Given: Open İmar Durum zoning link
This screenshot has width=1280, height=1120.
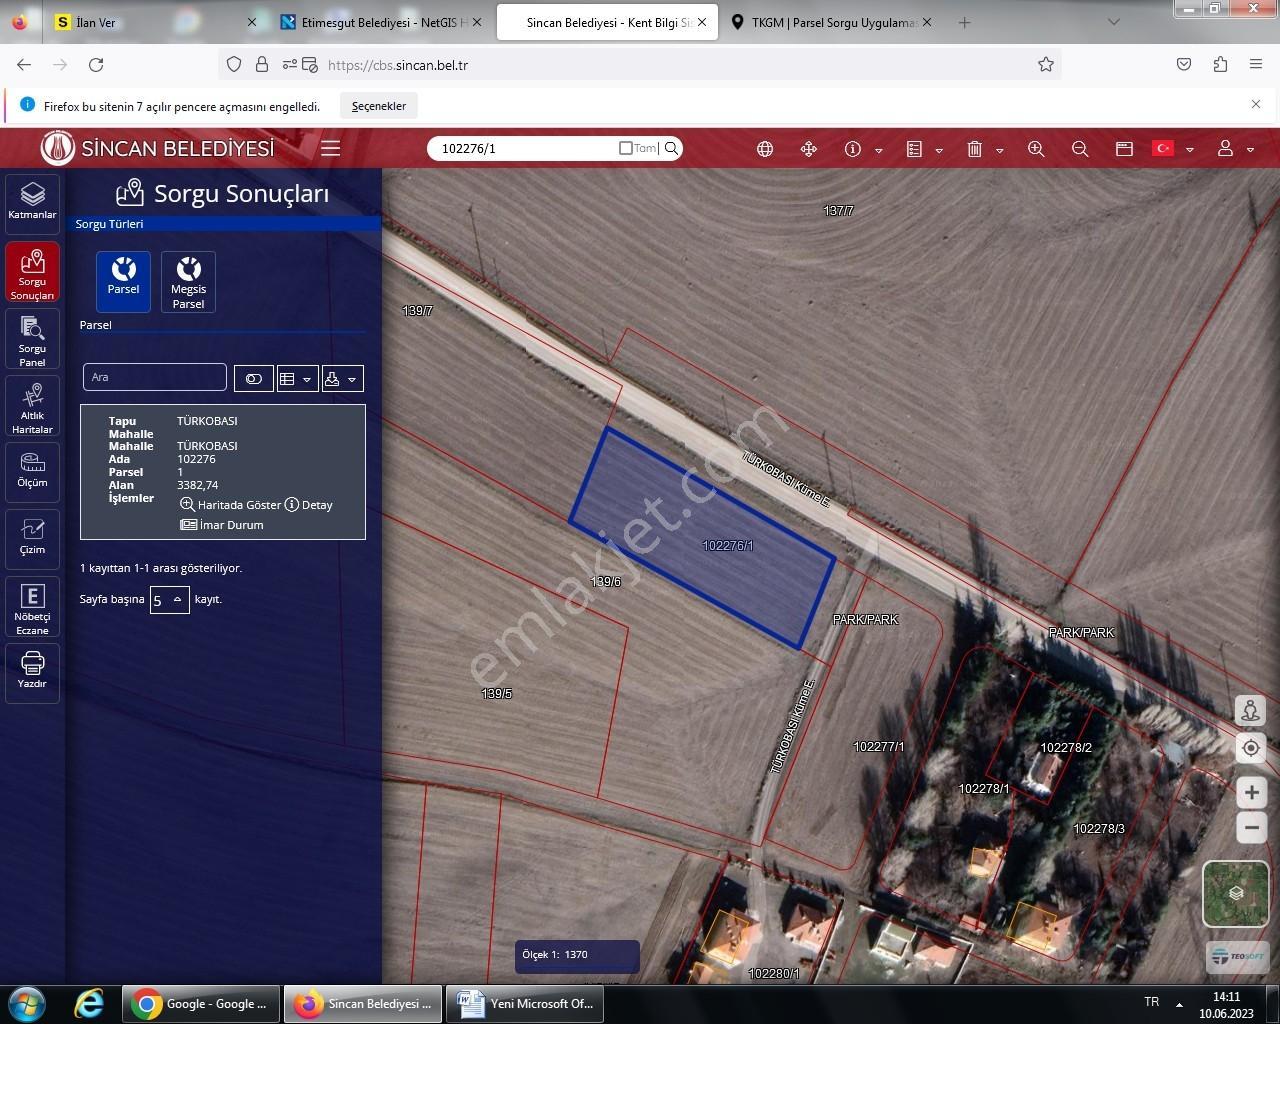Looking at the screenshot, I should [222, 525].
